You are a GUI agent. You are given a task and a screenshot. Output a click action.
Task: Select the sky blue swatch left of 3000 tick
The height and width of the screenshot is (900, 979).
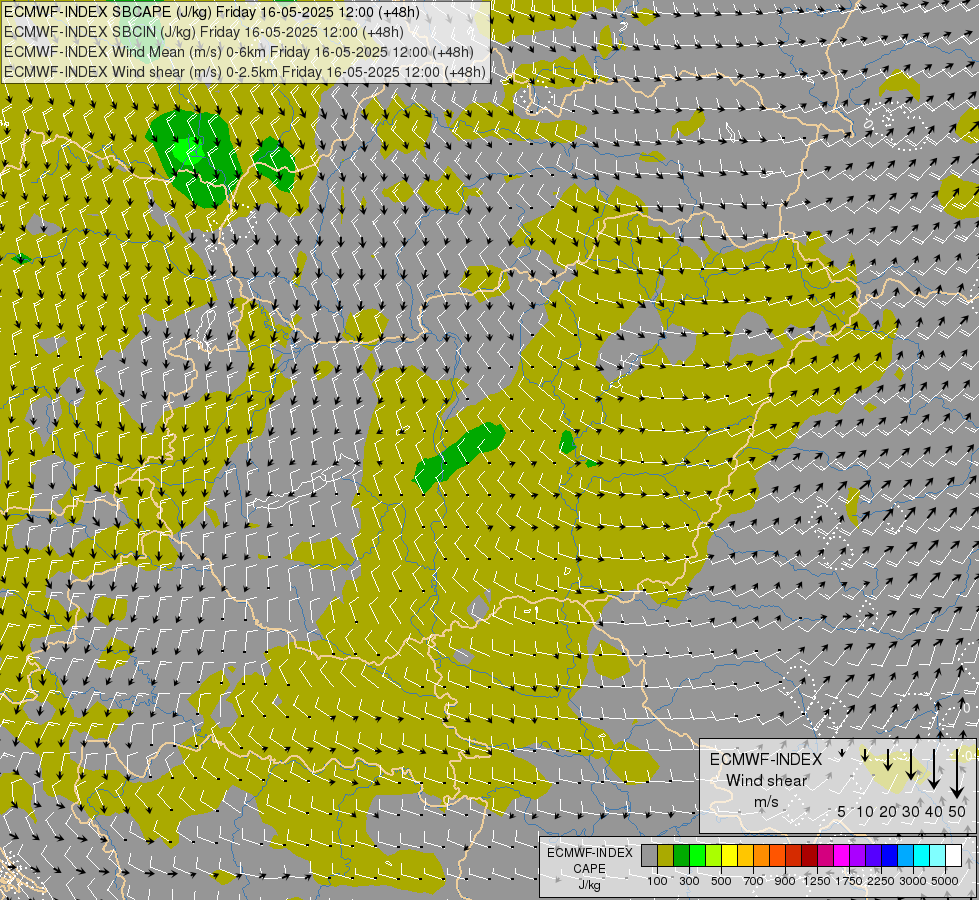click(905, 856)
